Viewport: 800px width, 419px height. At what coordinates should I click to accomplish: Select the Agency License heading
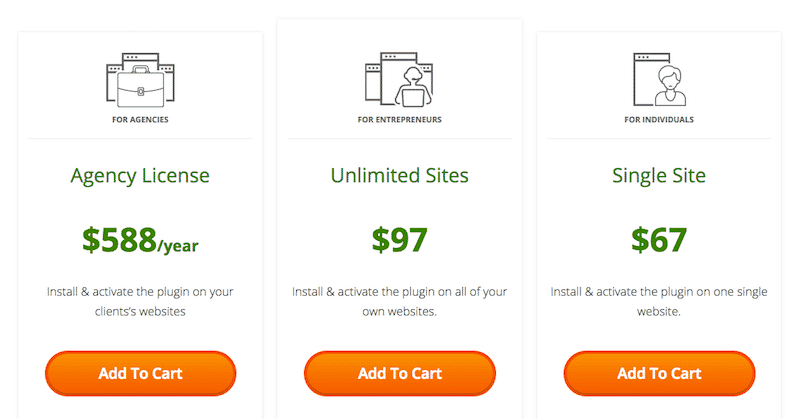click(140, 176)
